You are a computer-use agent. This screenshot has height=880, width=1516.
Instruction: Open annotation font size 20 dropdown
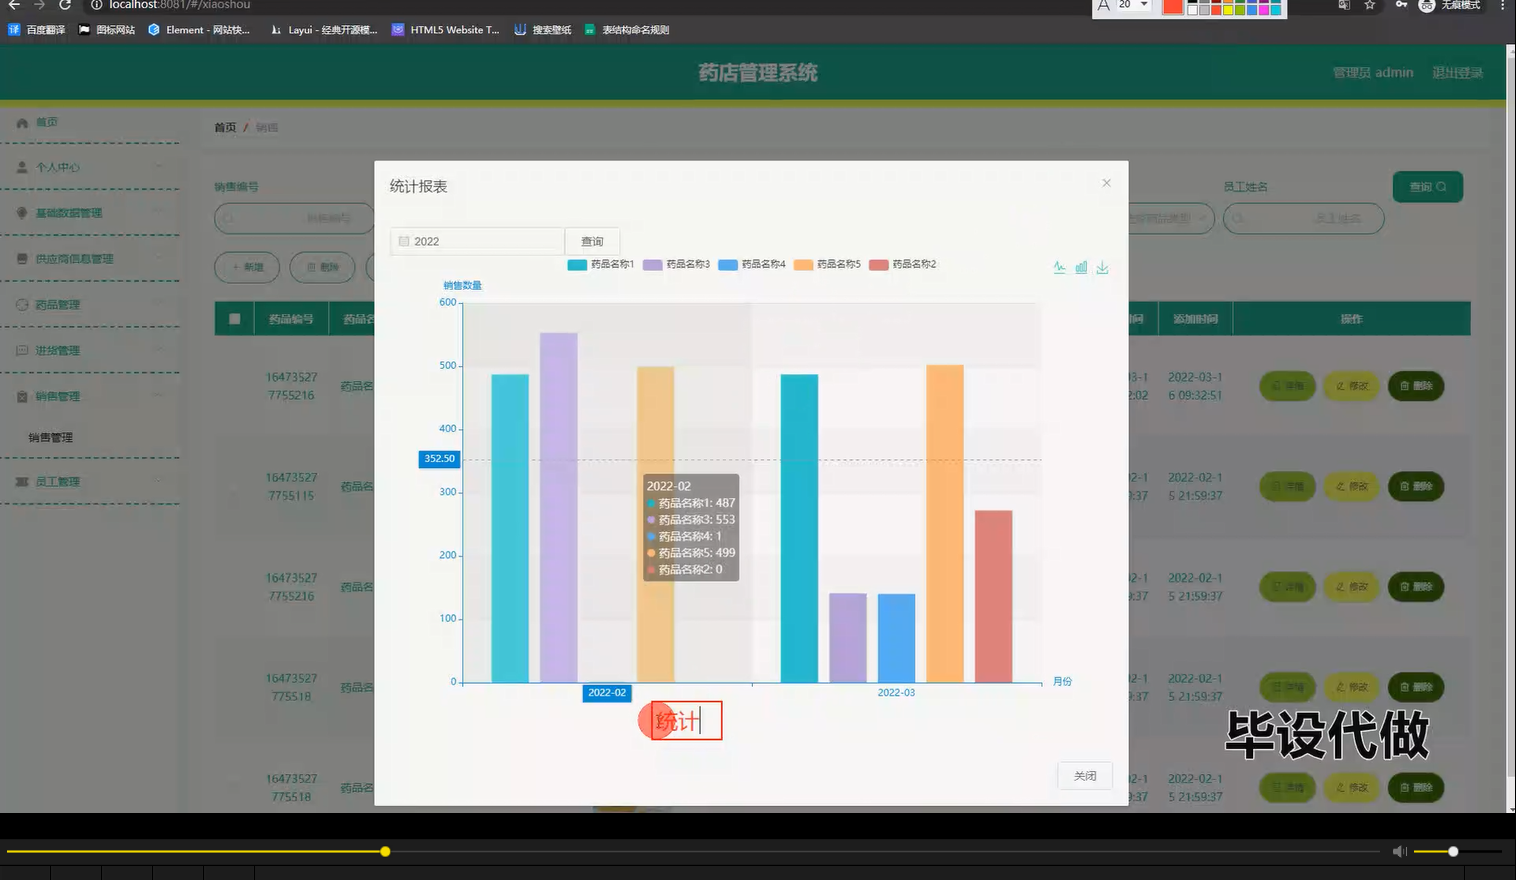[1133, 5]
